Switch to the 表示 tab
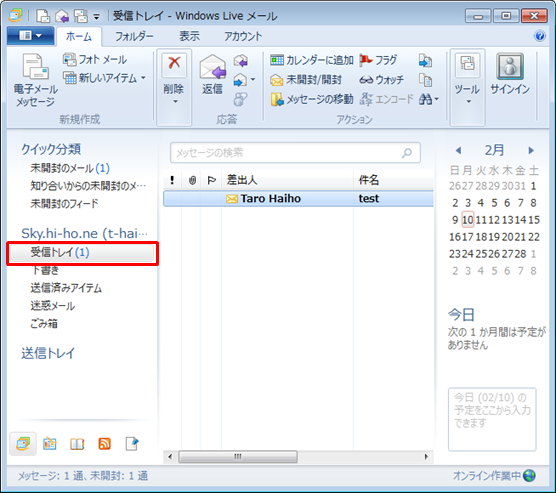This screenshot has width=556, height=493. [x=189, y=36]
